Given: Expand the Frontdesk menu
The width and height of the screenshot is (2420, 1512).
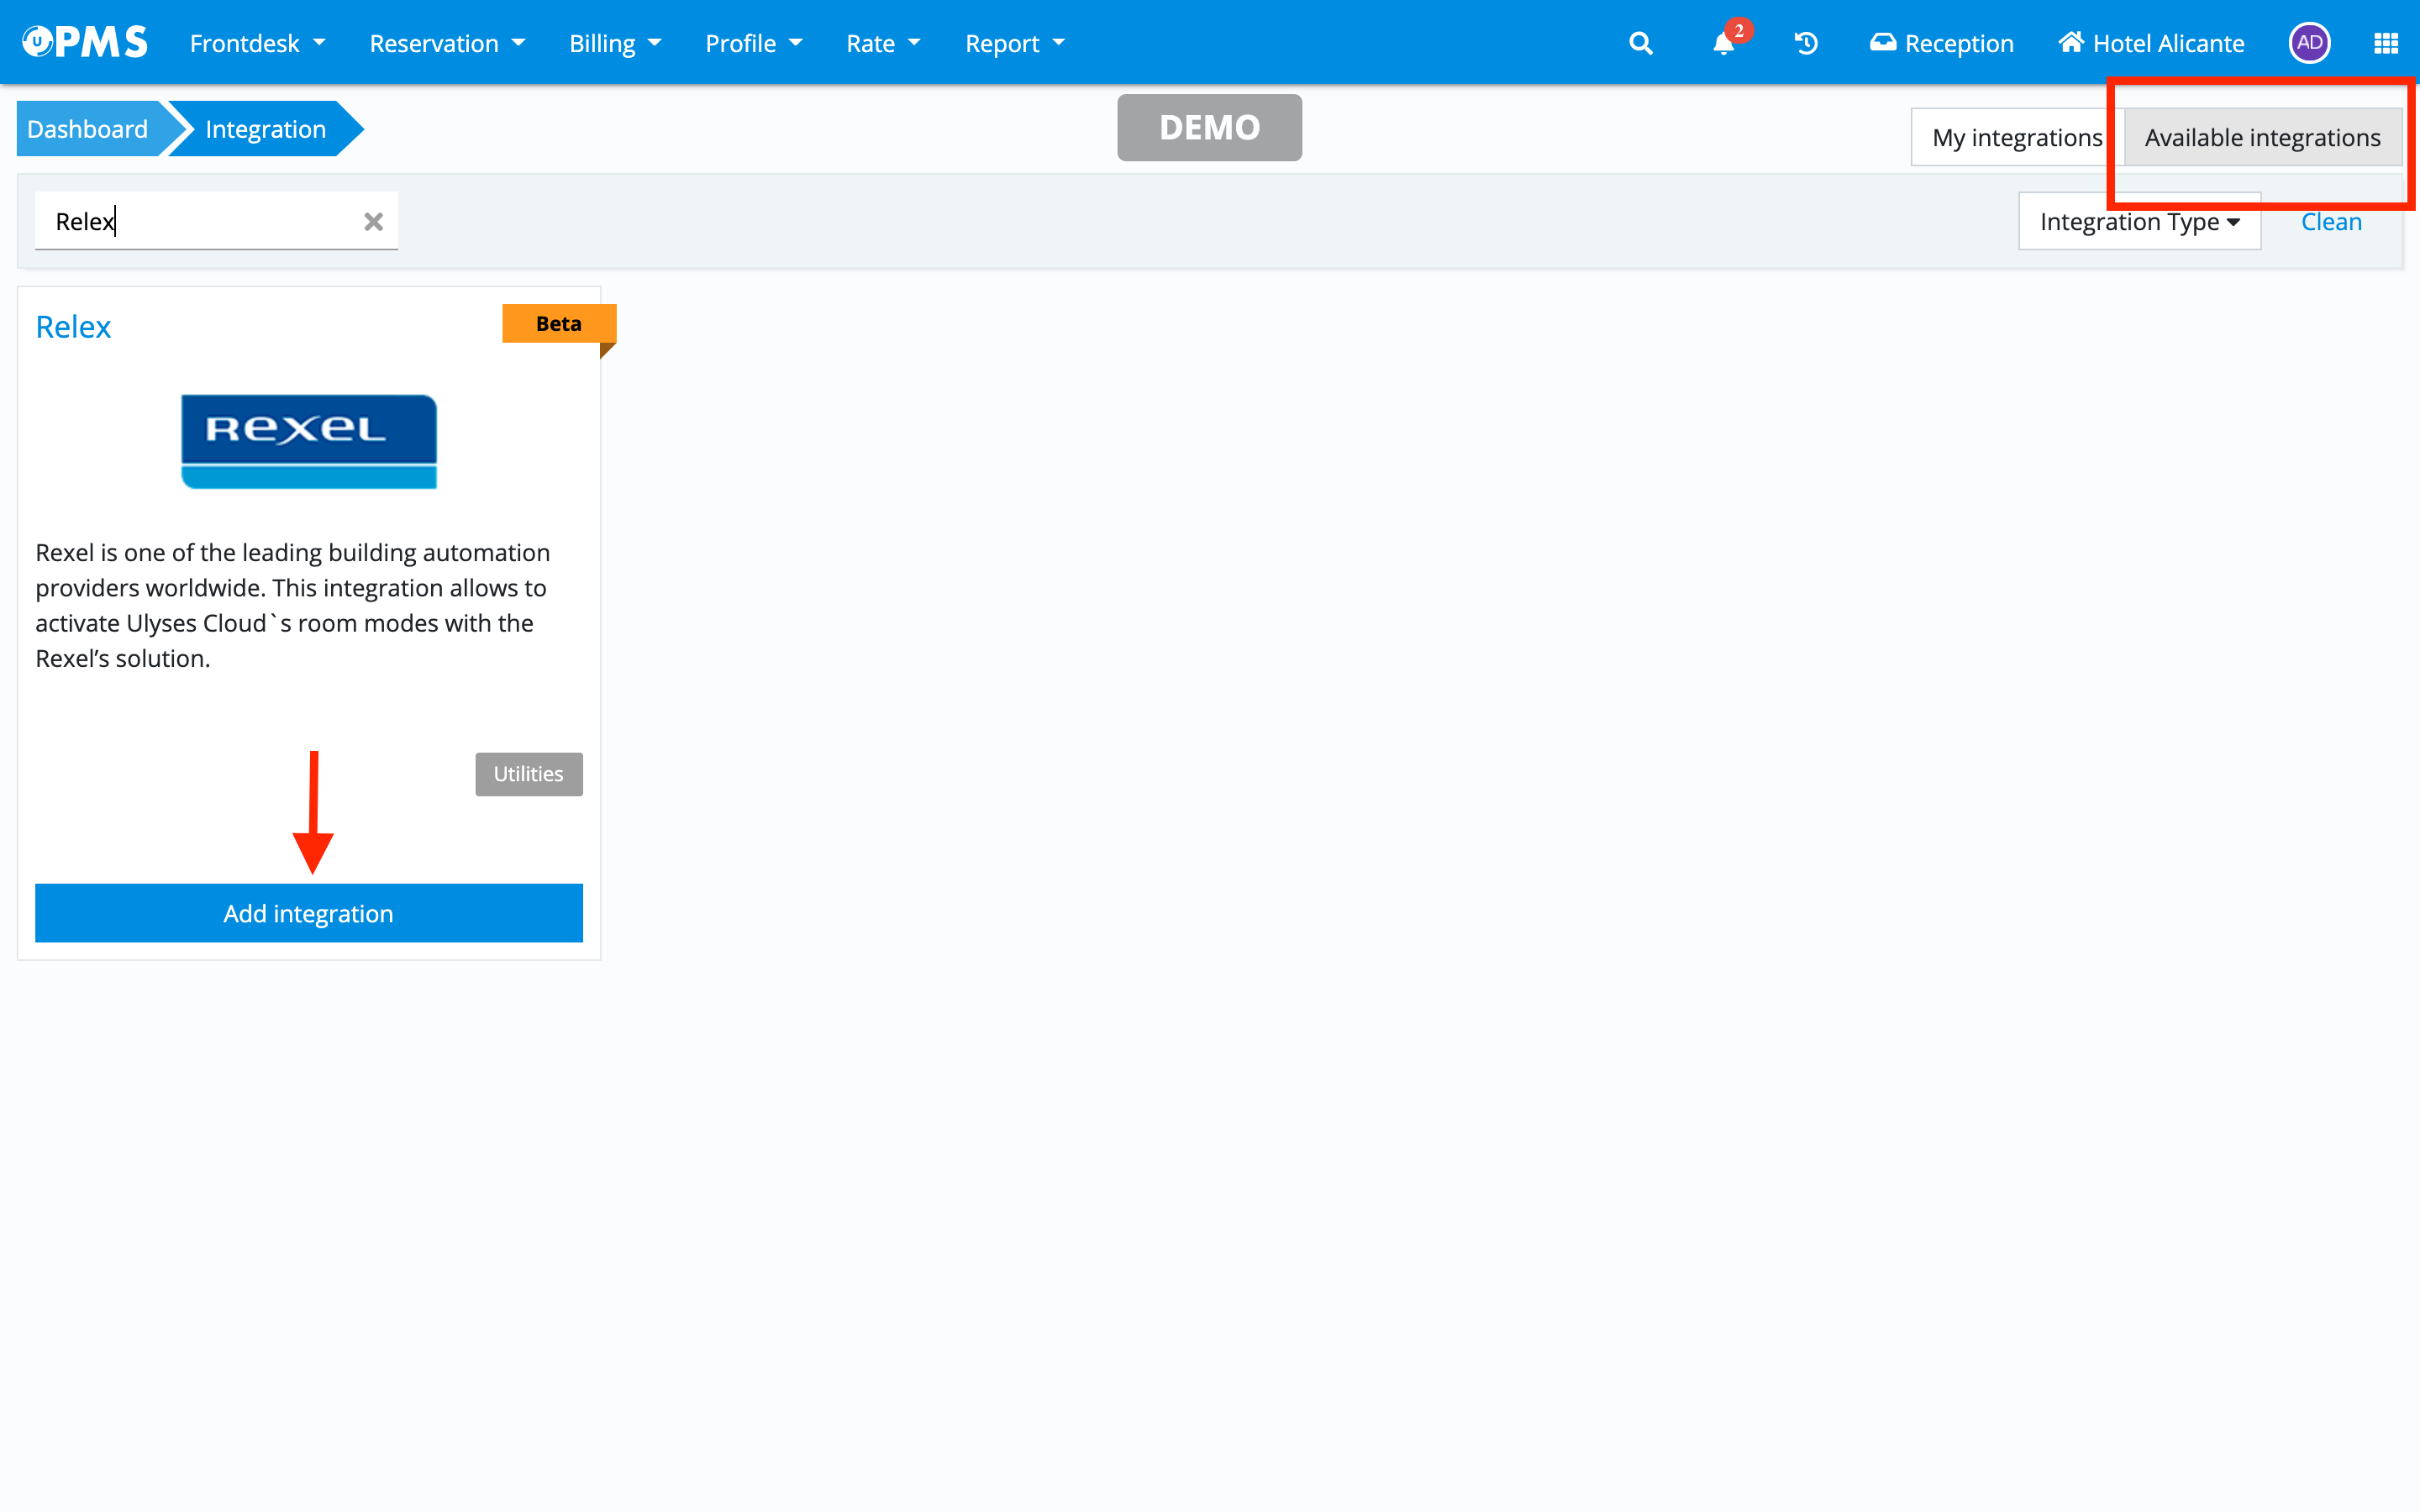Looking at the screenshot, I should tap(257, 43).
